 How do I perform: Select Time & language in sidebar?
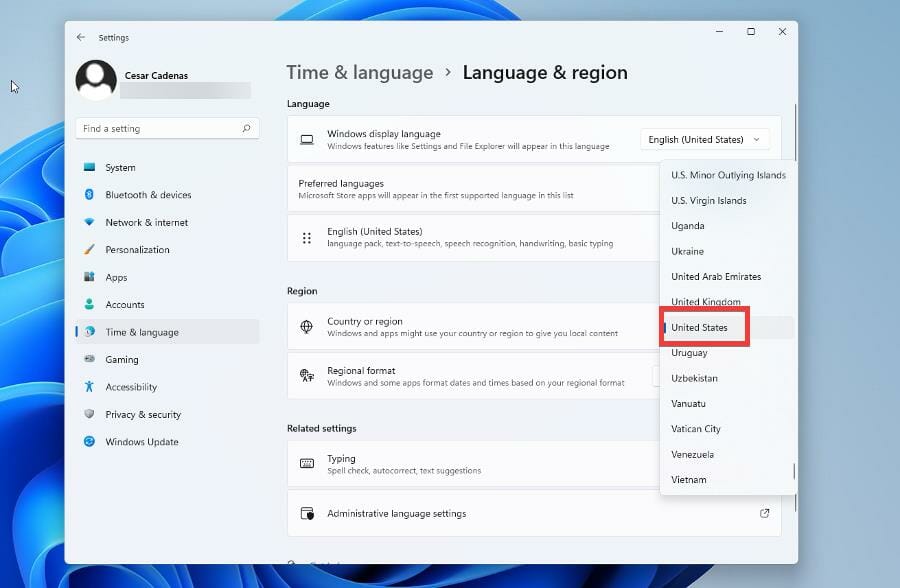(167, 331)
